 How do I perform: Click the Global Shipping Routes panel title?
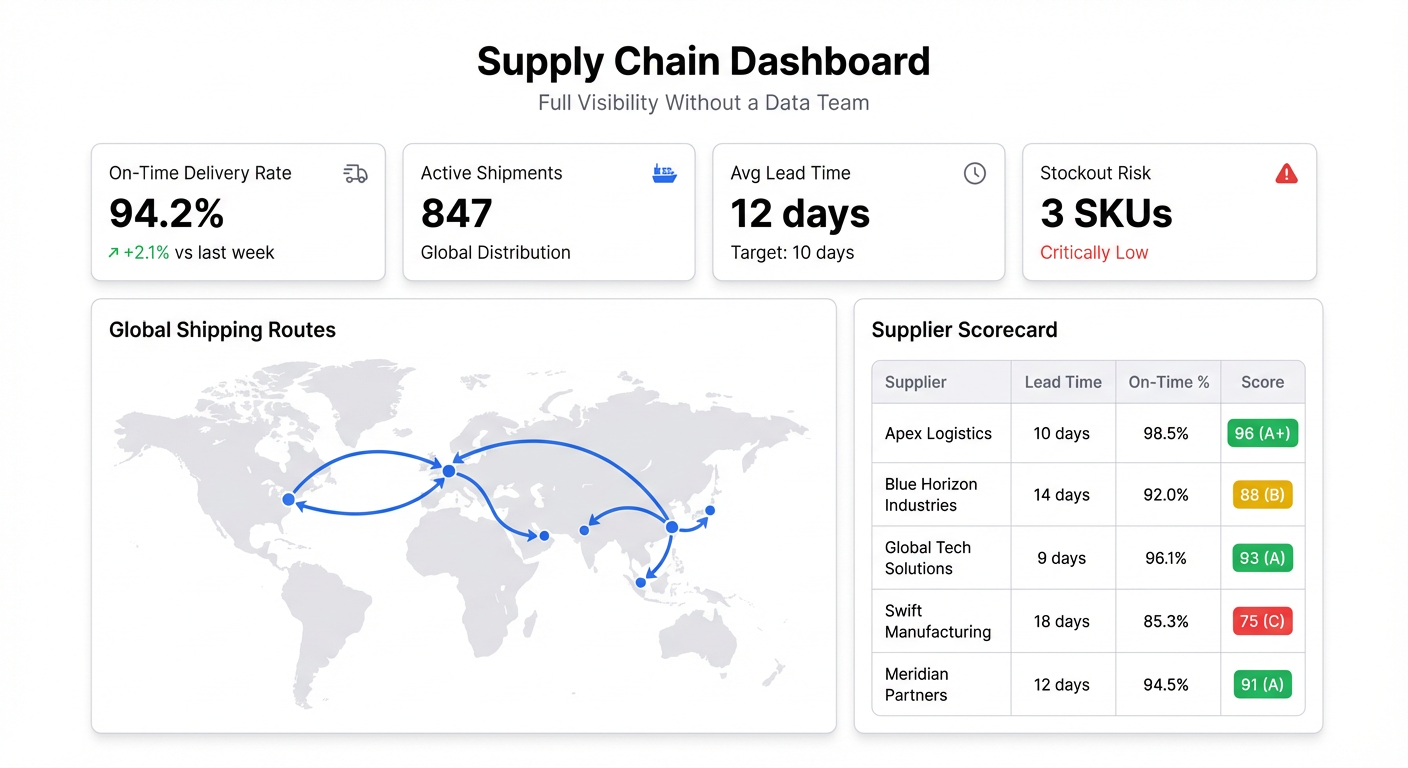(222, 330)
